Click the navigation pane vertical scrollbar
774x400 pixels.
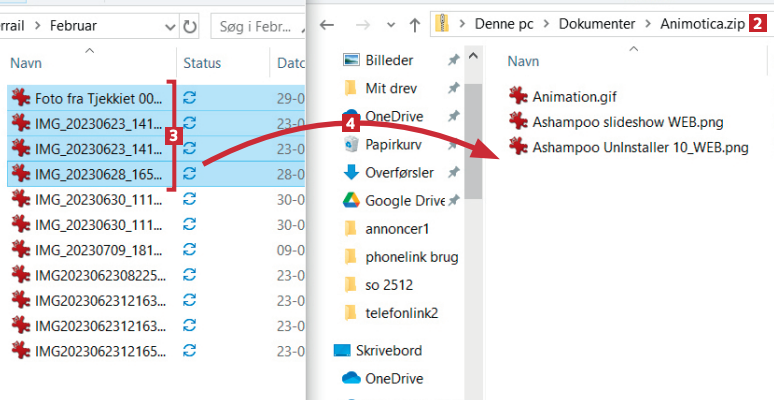(x=474, y=150)
